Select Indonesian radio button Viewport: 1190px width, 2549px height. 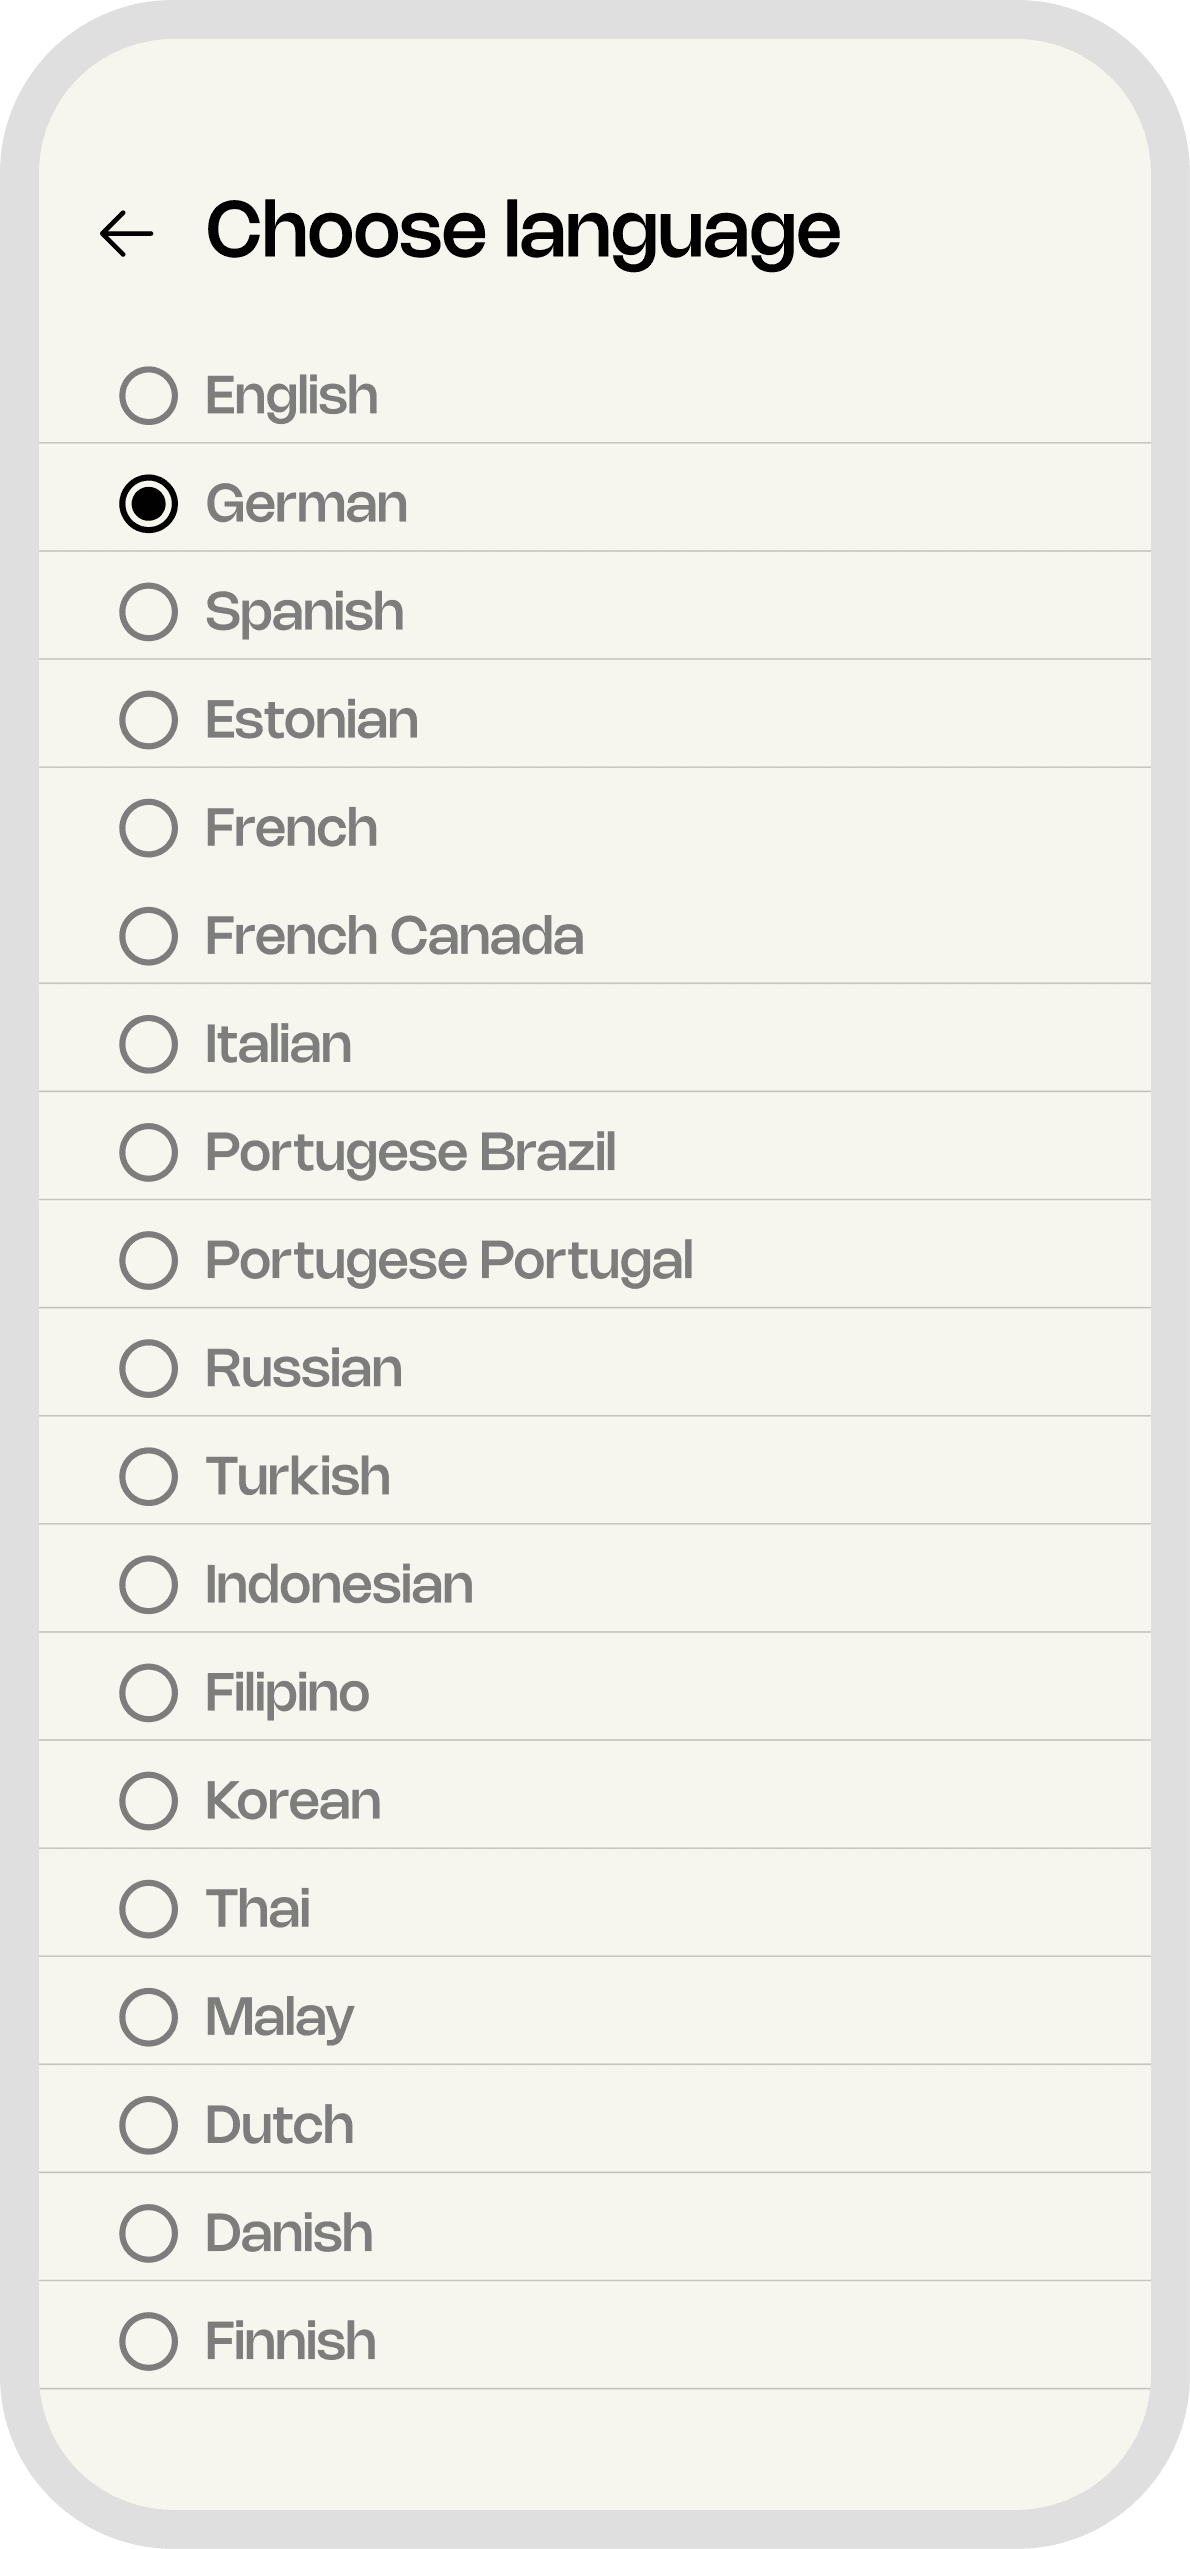pos(148,1584)
